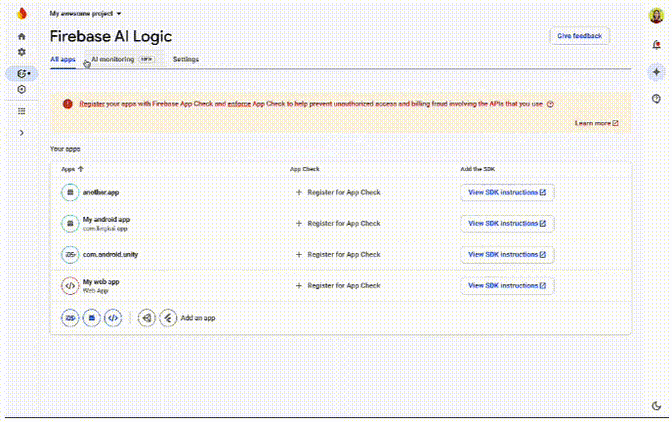
Task: Switch to All apps tab
Action: [x=63, y=60]
